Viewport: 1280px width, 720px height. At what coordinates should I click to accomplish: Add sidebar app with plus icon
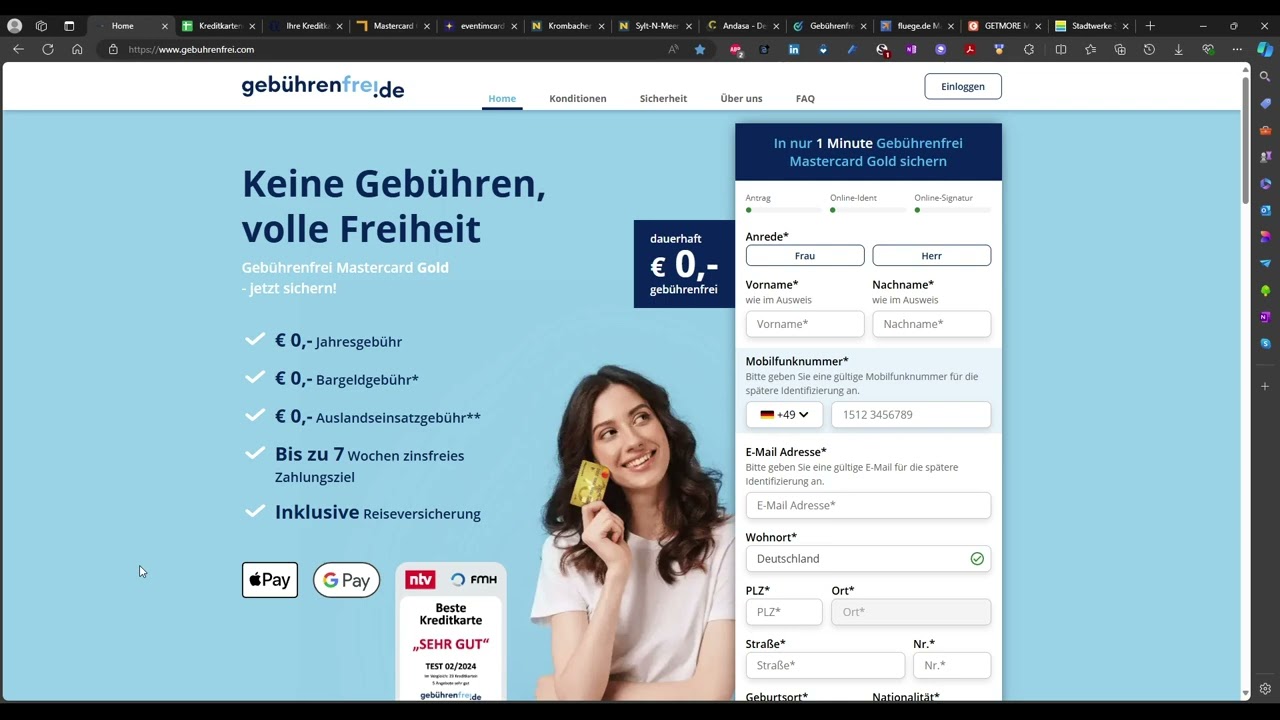1265,386
